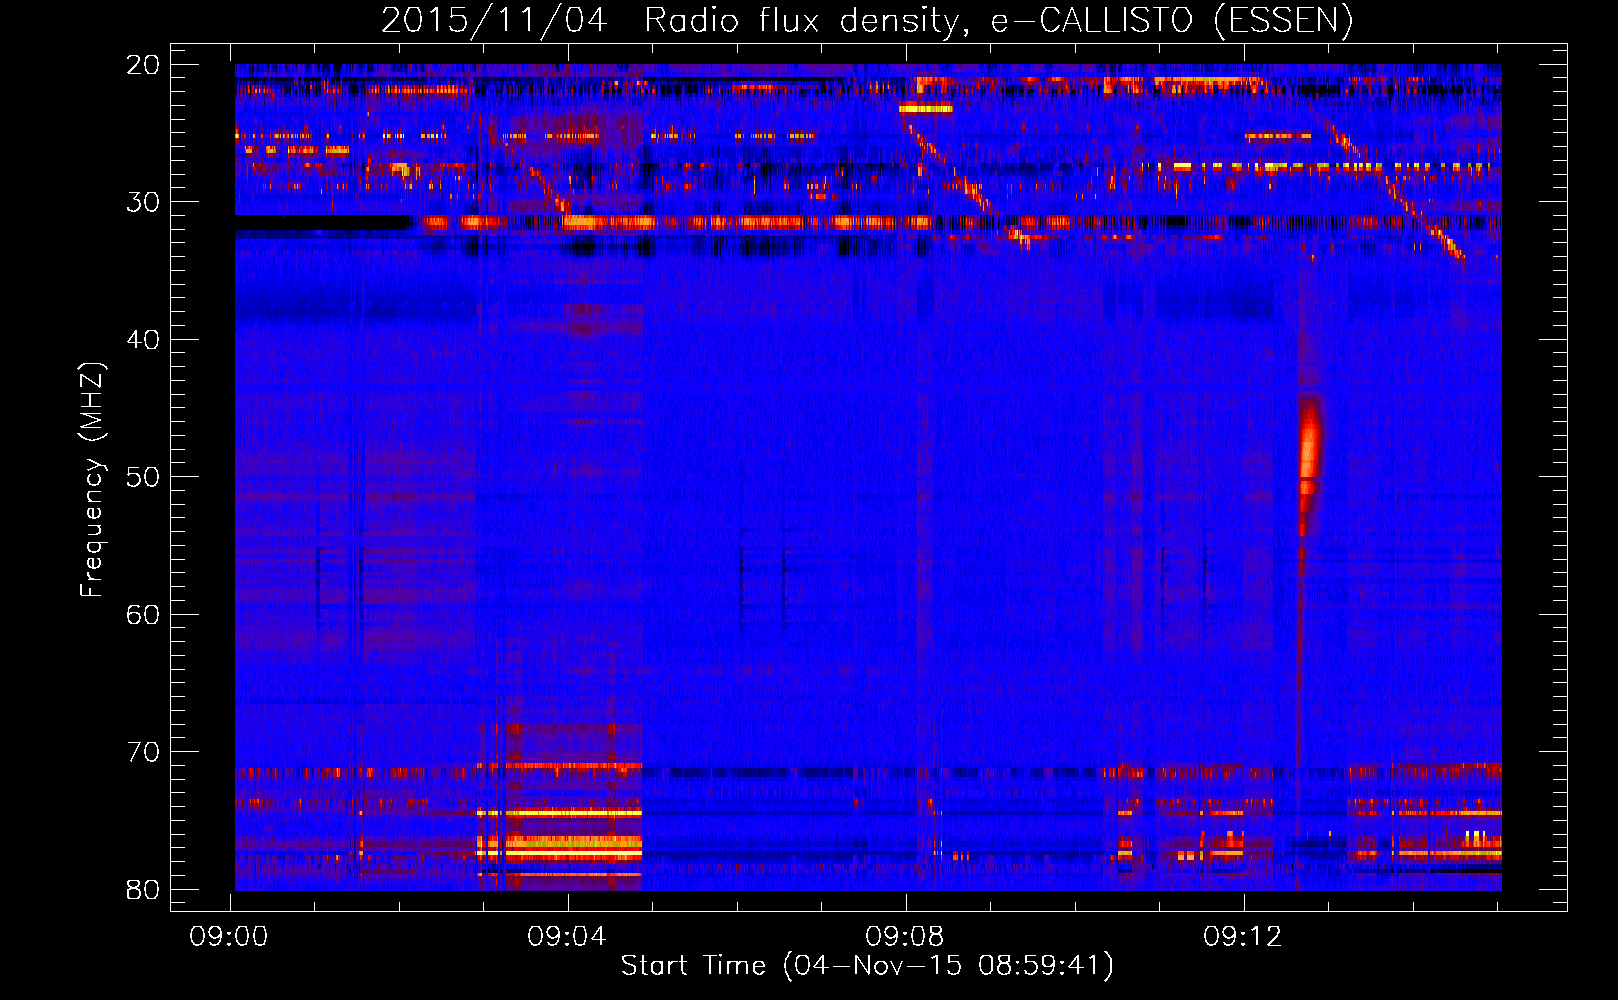
Task: Click the 09:08 time axis label
Action: [x=905, y=937]
